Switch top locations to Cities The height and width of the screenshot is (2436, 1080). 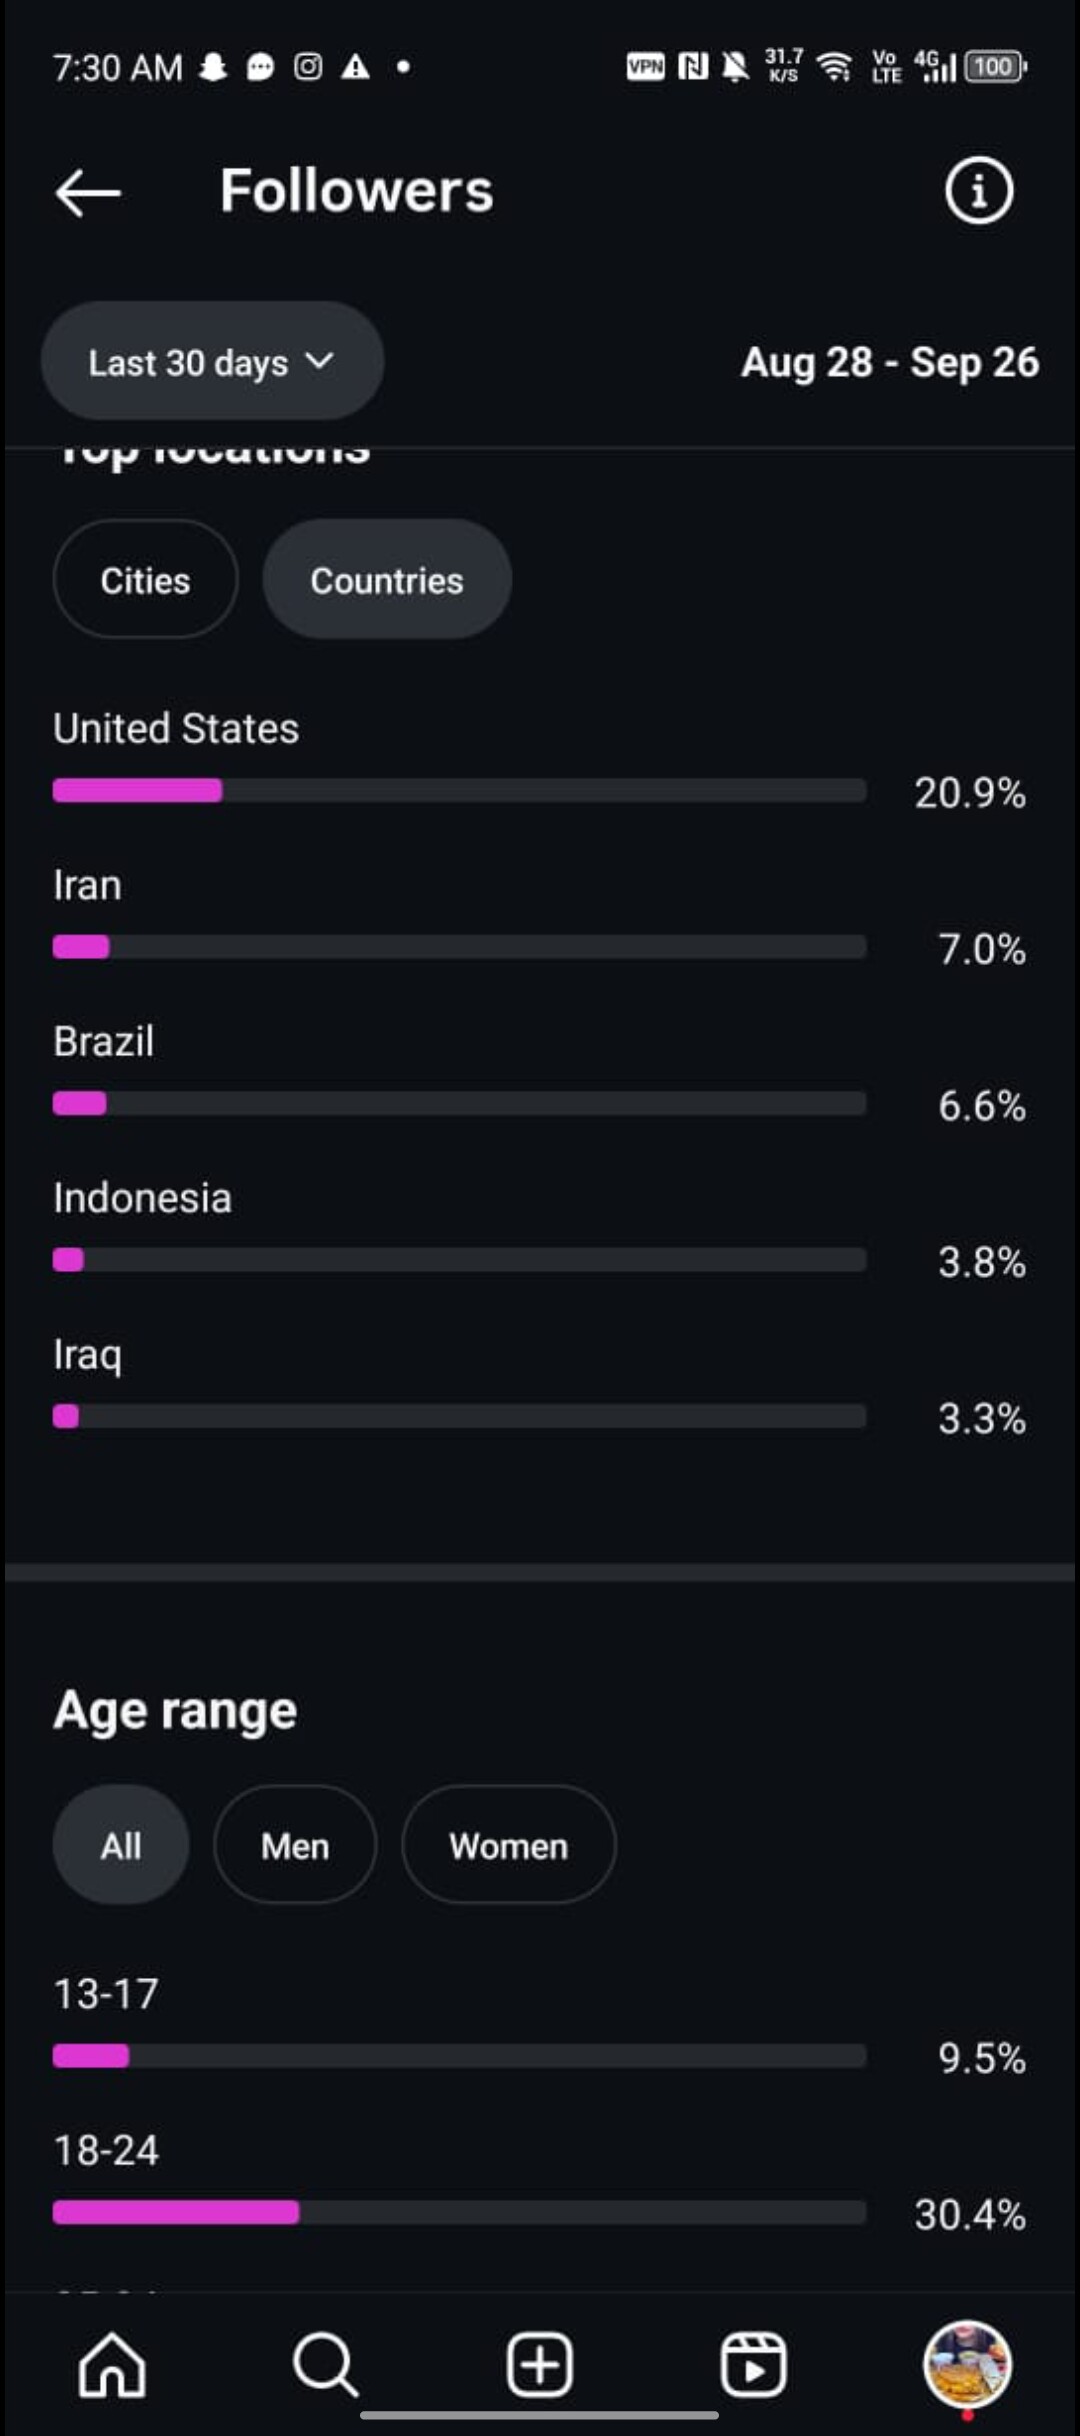coord(145,580)
